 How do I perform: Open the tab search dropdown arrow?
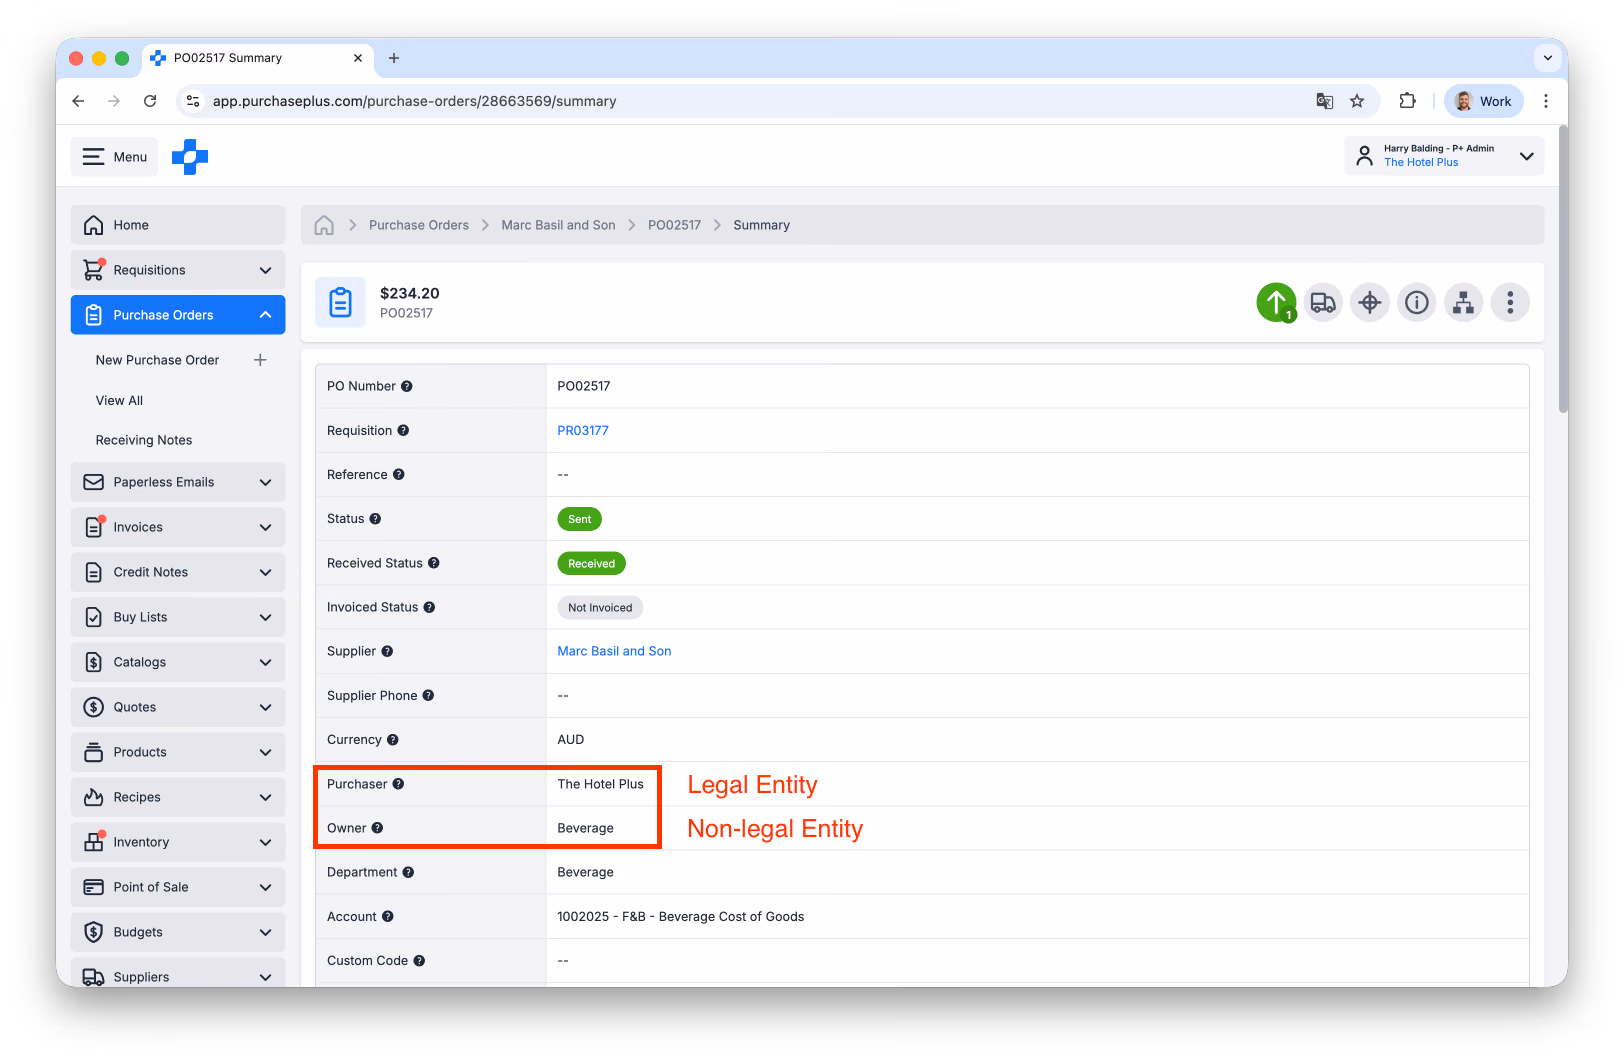pyautogui.click(x=1548, y=58)
